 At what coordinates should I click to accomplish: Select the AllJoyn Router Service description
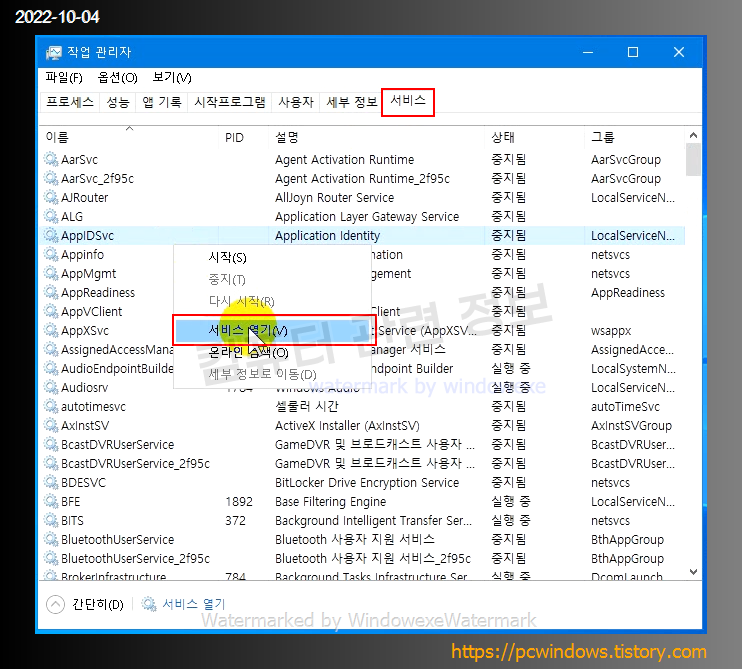point(335,197)
